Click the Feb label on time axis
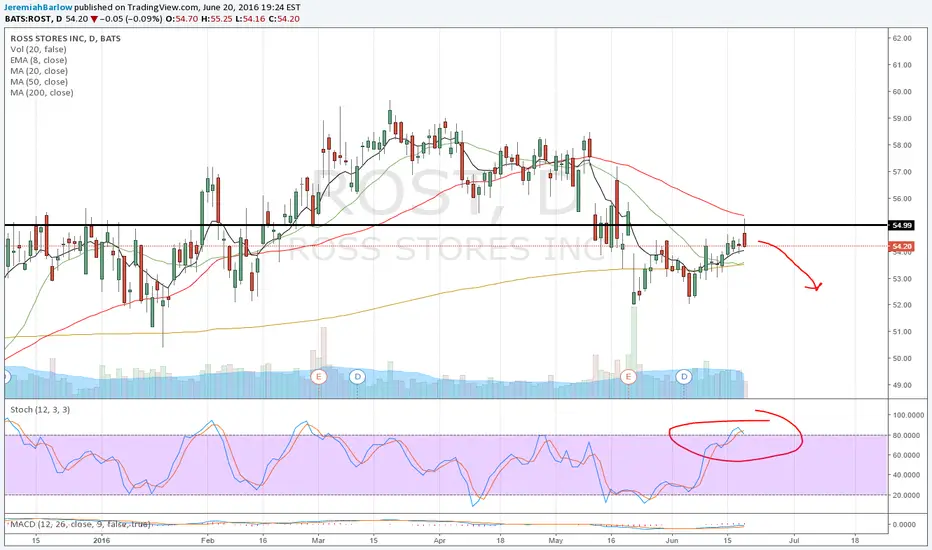This screenshot has width=932, height=550. coord(207,540)
